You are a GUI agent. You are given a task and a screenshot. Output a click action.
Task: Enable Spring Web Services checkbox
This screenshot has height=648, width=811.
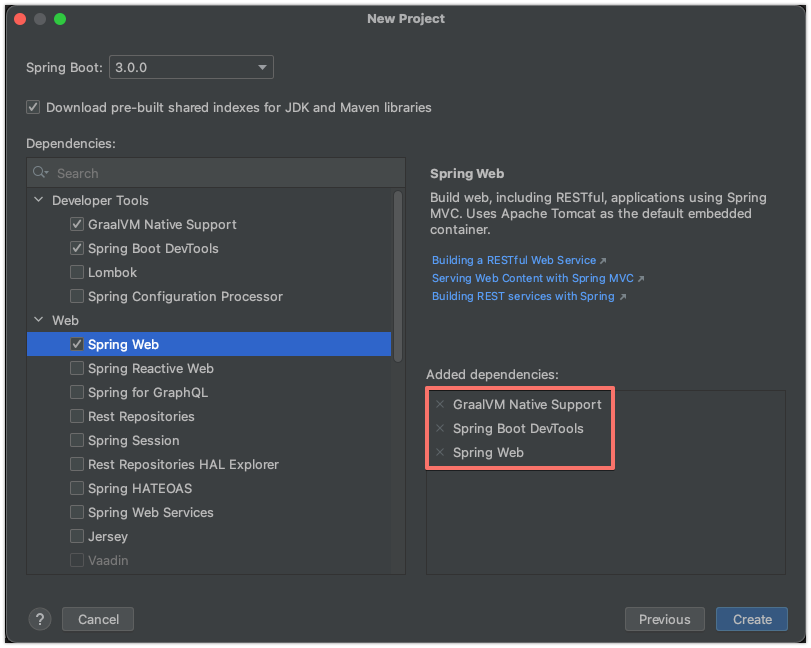[x=77, y=513]
